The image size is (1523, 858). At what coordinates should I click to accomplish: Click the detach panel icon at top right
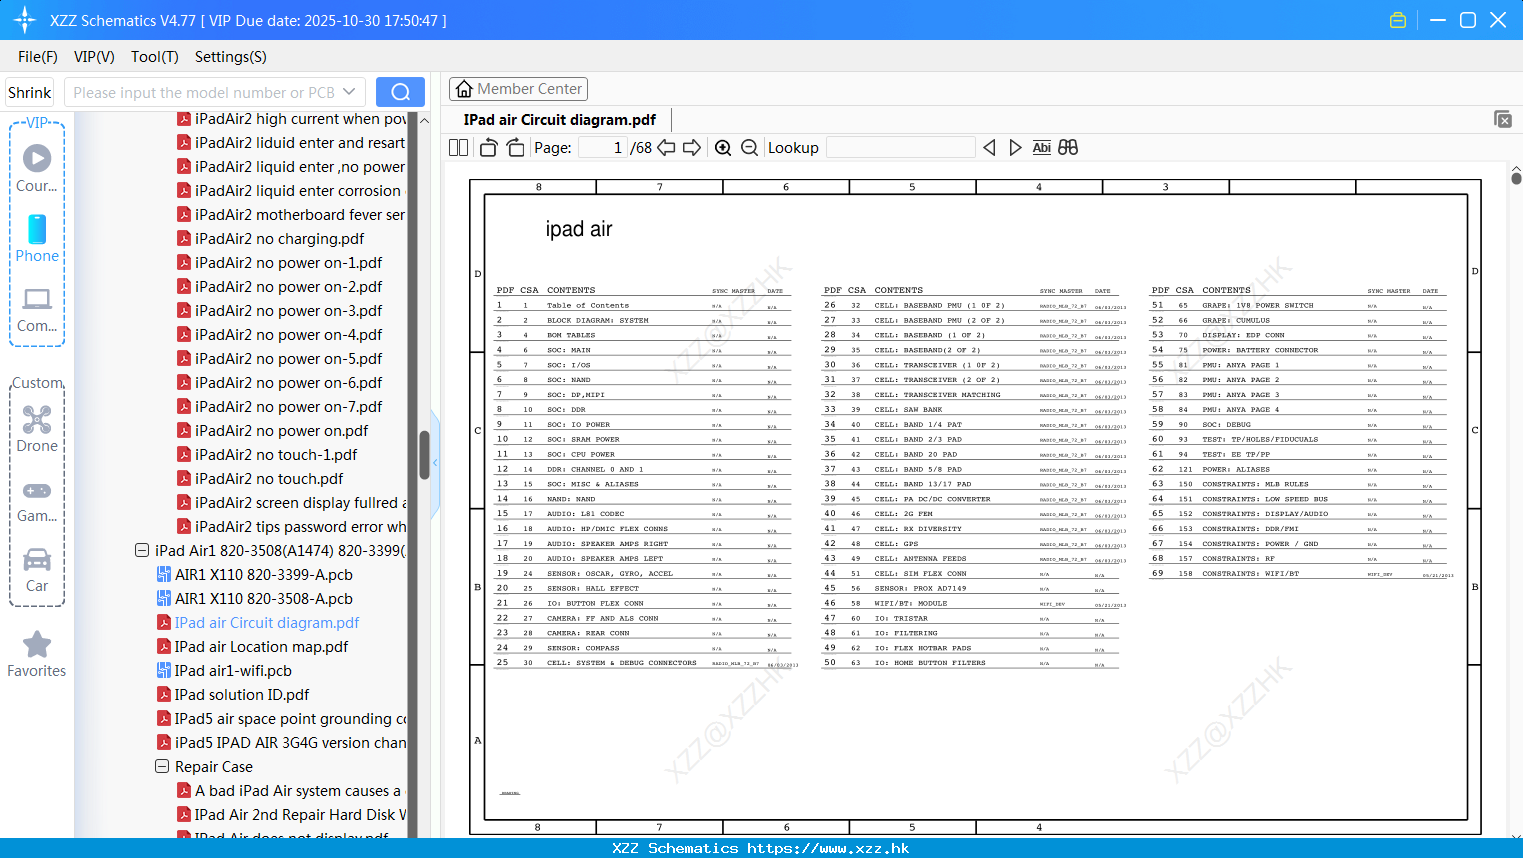1503,119
